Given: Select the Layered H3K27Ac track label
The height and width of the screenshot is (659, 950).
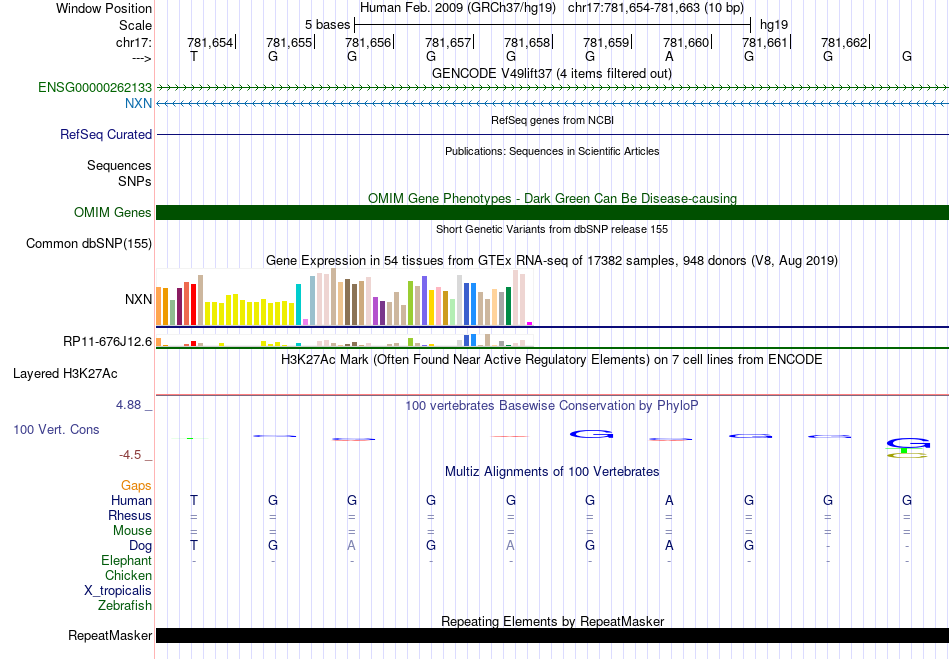Looking at the screenshot, I should [x=65, y=374].
